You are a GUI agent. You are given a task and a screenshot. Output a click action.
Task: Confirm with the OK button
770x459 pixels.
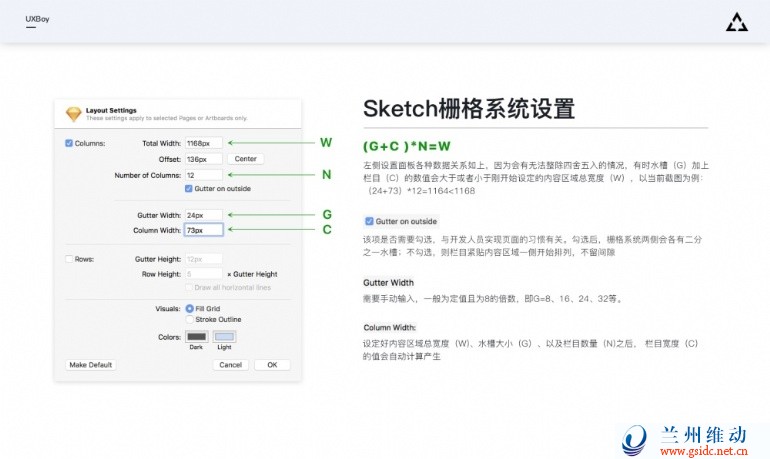(x=271, y=365)
